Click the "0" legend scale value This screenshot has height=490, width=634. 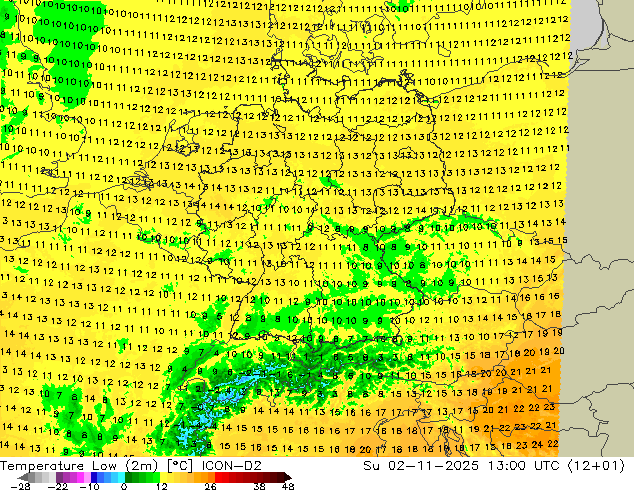pyautogui.click(x=124, y=486)
